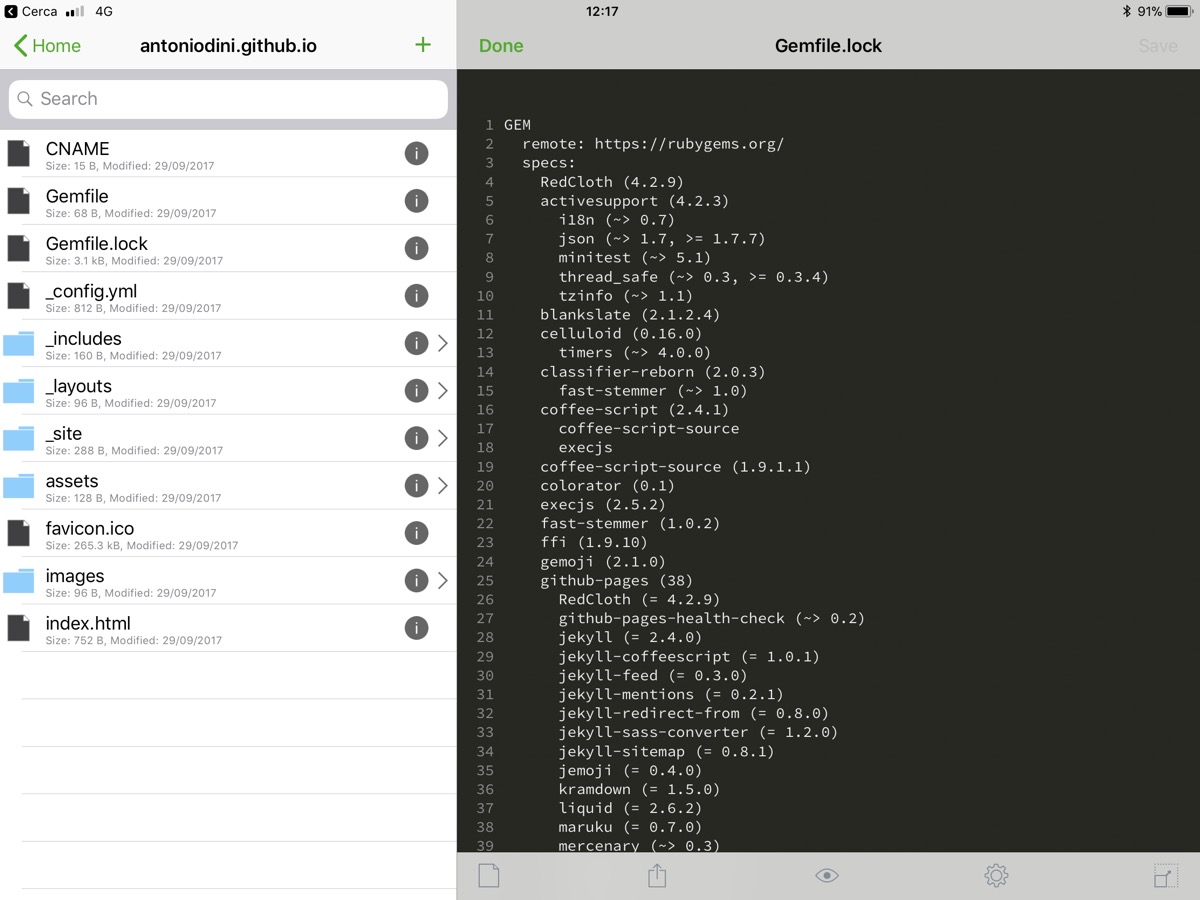This screenshot has height=900, width=1200.
Task: Open the assets folder
Action: tap(228, 486)
